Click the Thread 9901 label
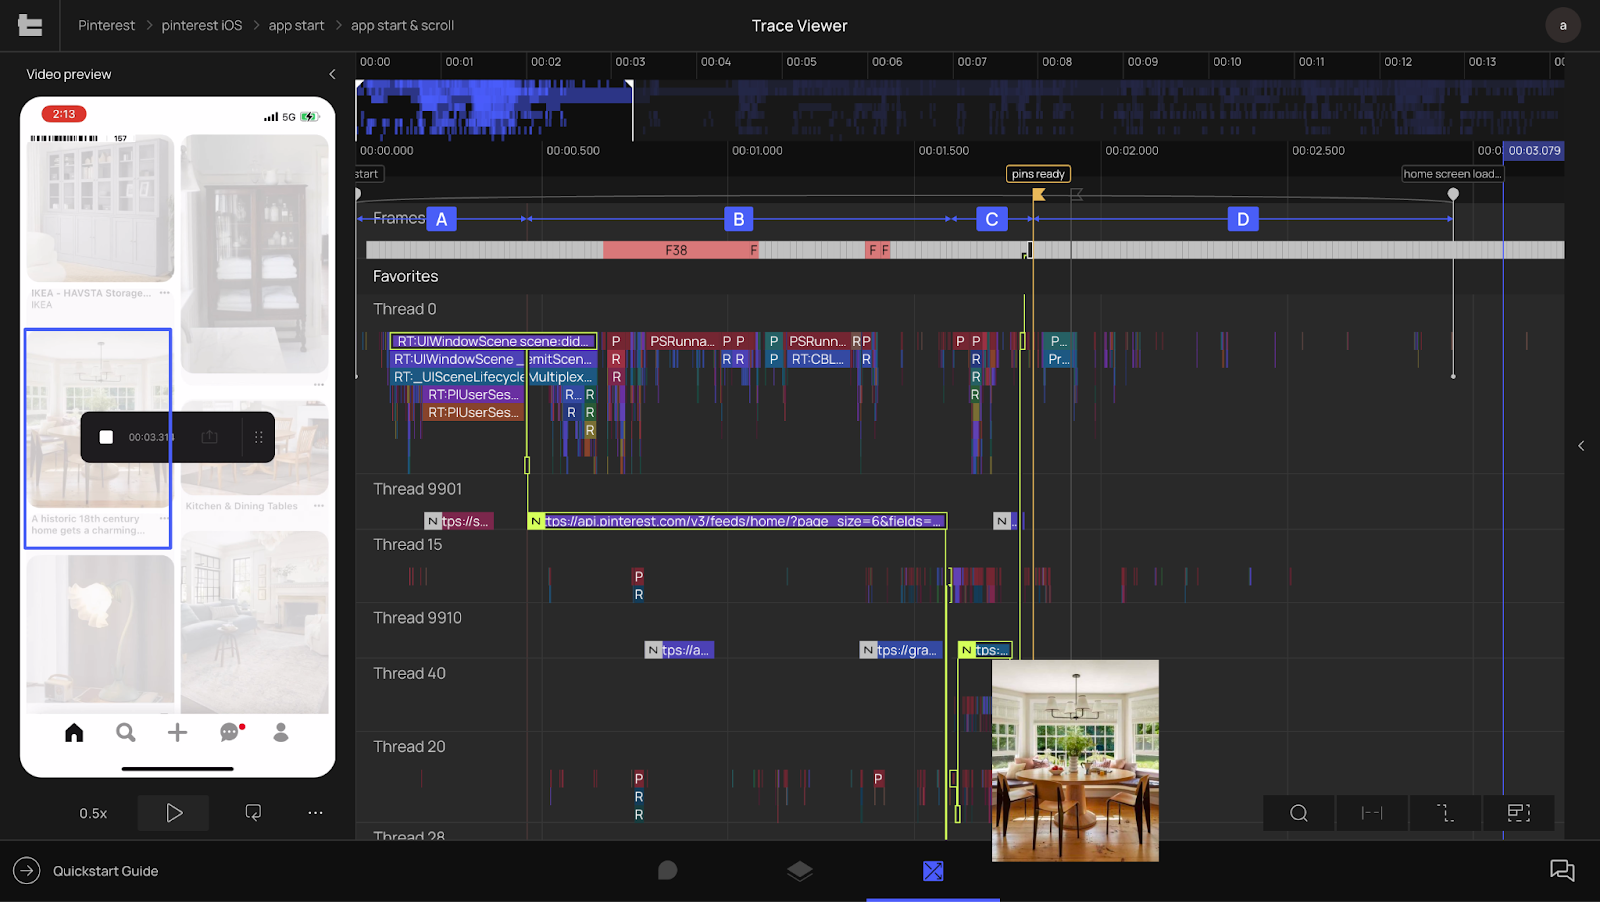Screen dimensions: 1600x902 (x=417, y=489)
